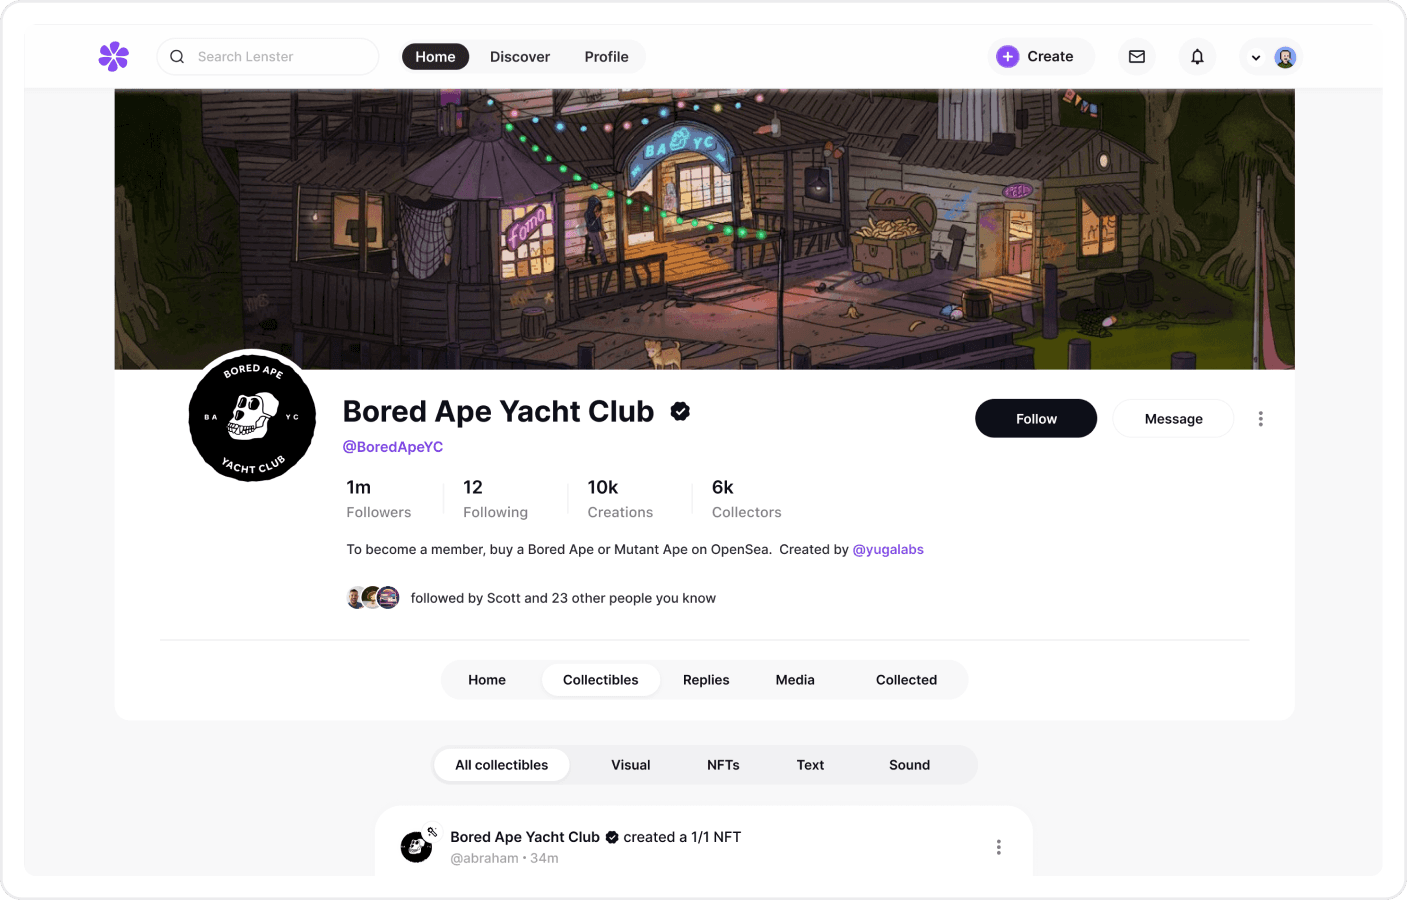Select the Collected profile tab
Viewport: 1407px width, 901px height.
[x=906, y=680]
